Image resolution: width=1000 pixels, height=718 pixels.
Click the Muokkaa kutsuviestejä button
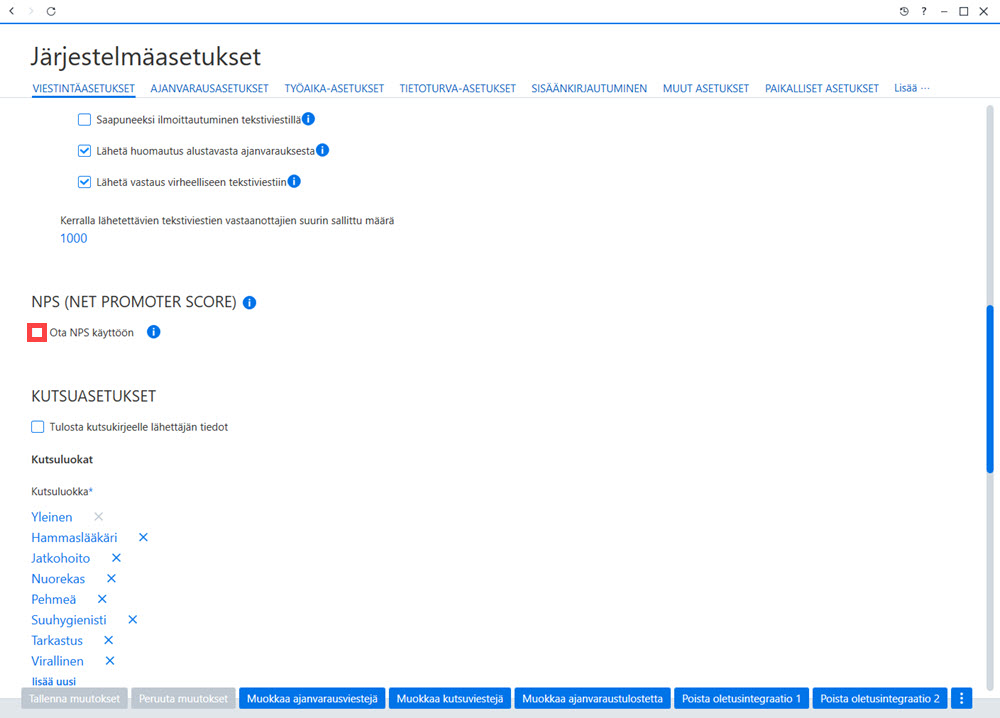click(x=450, y=698)
